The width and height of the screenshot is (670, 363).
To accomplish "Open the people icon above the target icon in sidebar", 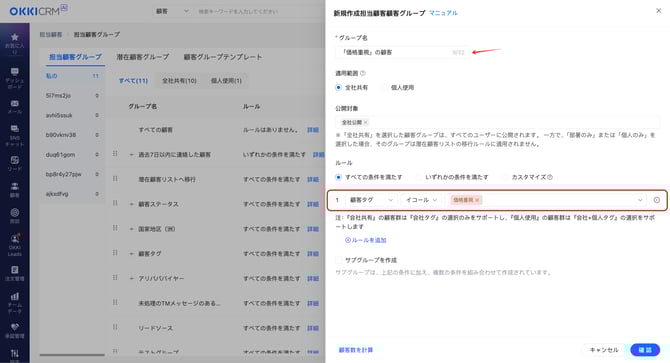I will point(15,186).
